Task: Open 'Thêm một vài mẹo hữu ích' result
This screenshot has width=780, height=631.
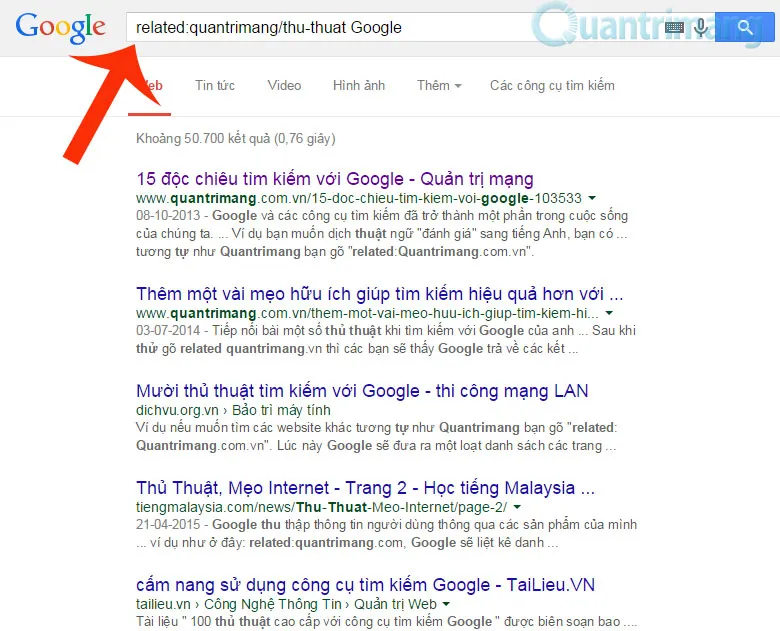Action: coord(380,294)
